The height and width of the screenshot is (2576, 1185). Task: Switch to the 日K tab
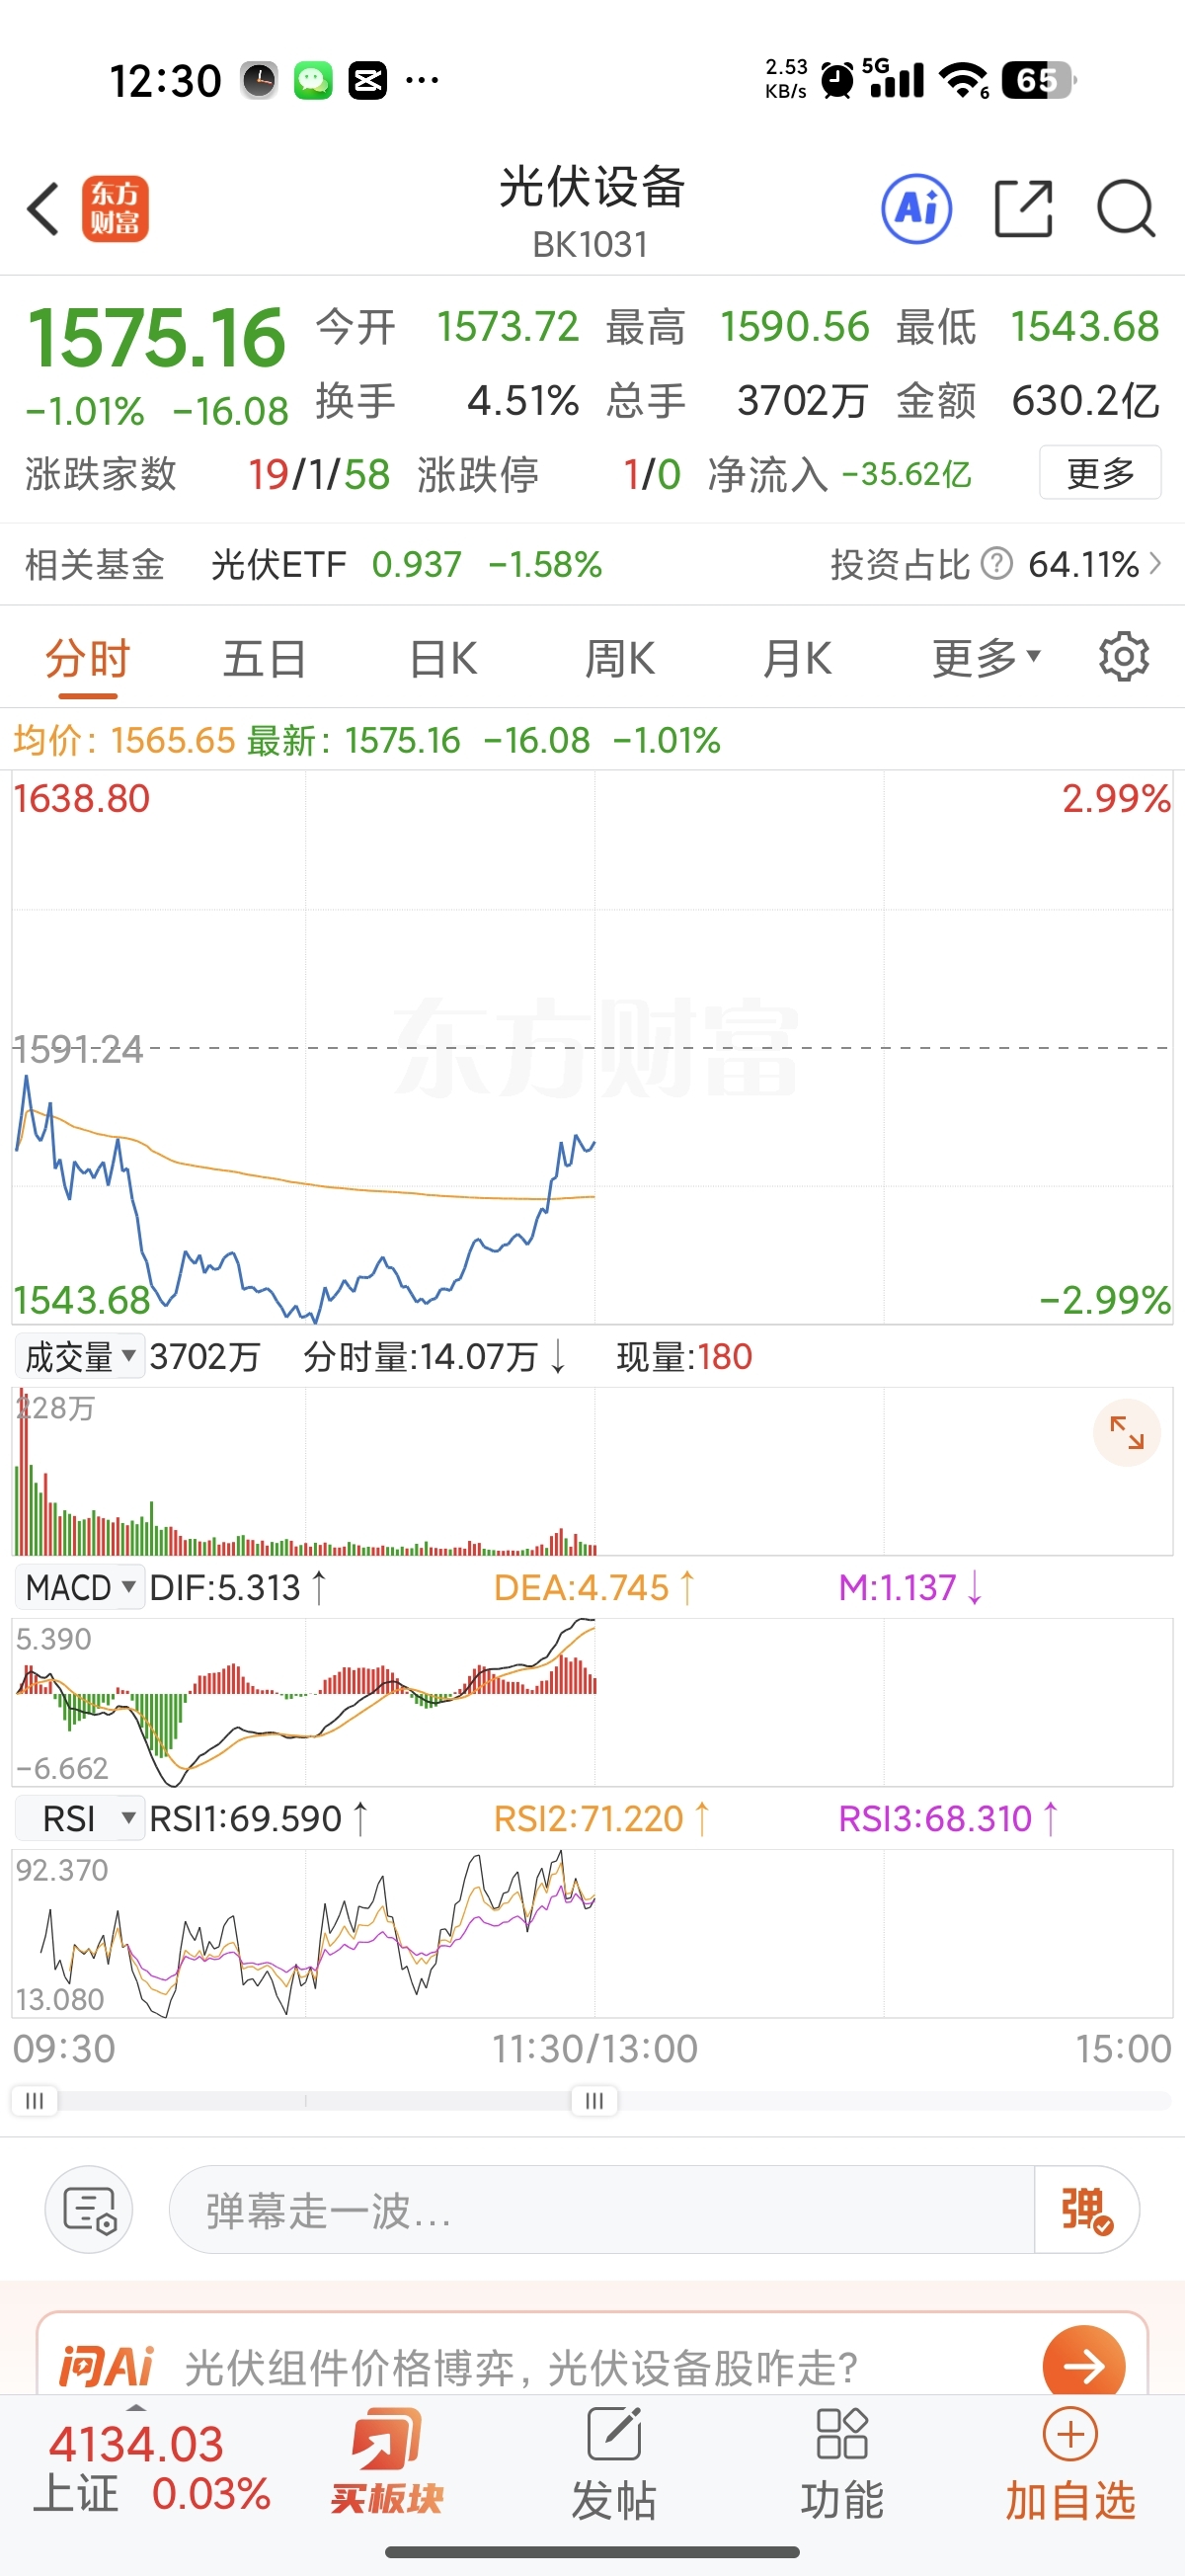[x=443, y=658]
